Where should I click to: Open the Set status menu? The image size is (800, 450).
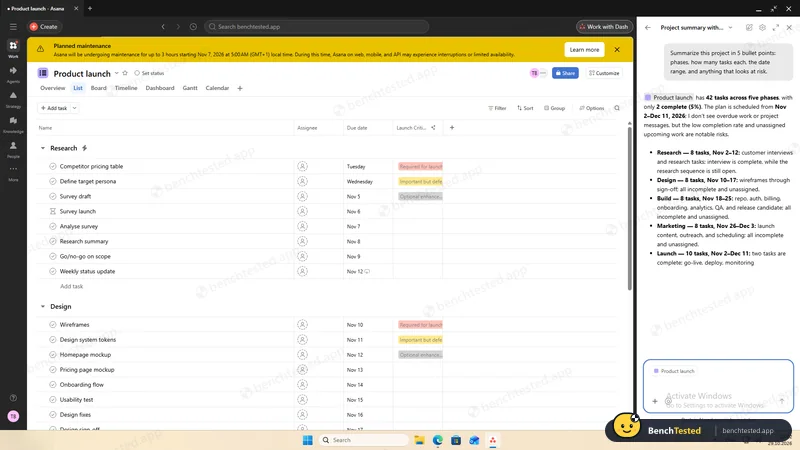pyautogui.click(x=149, y=73)
